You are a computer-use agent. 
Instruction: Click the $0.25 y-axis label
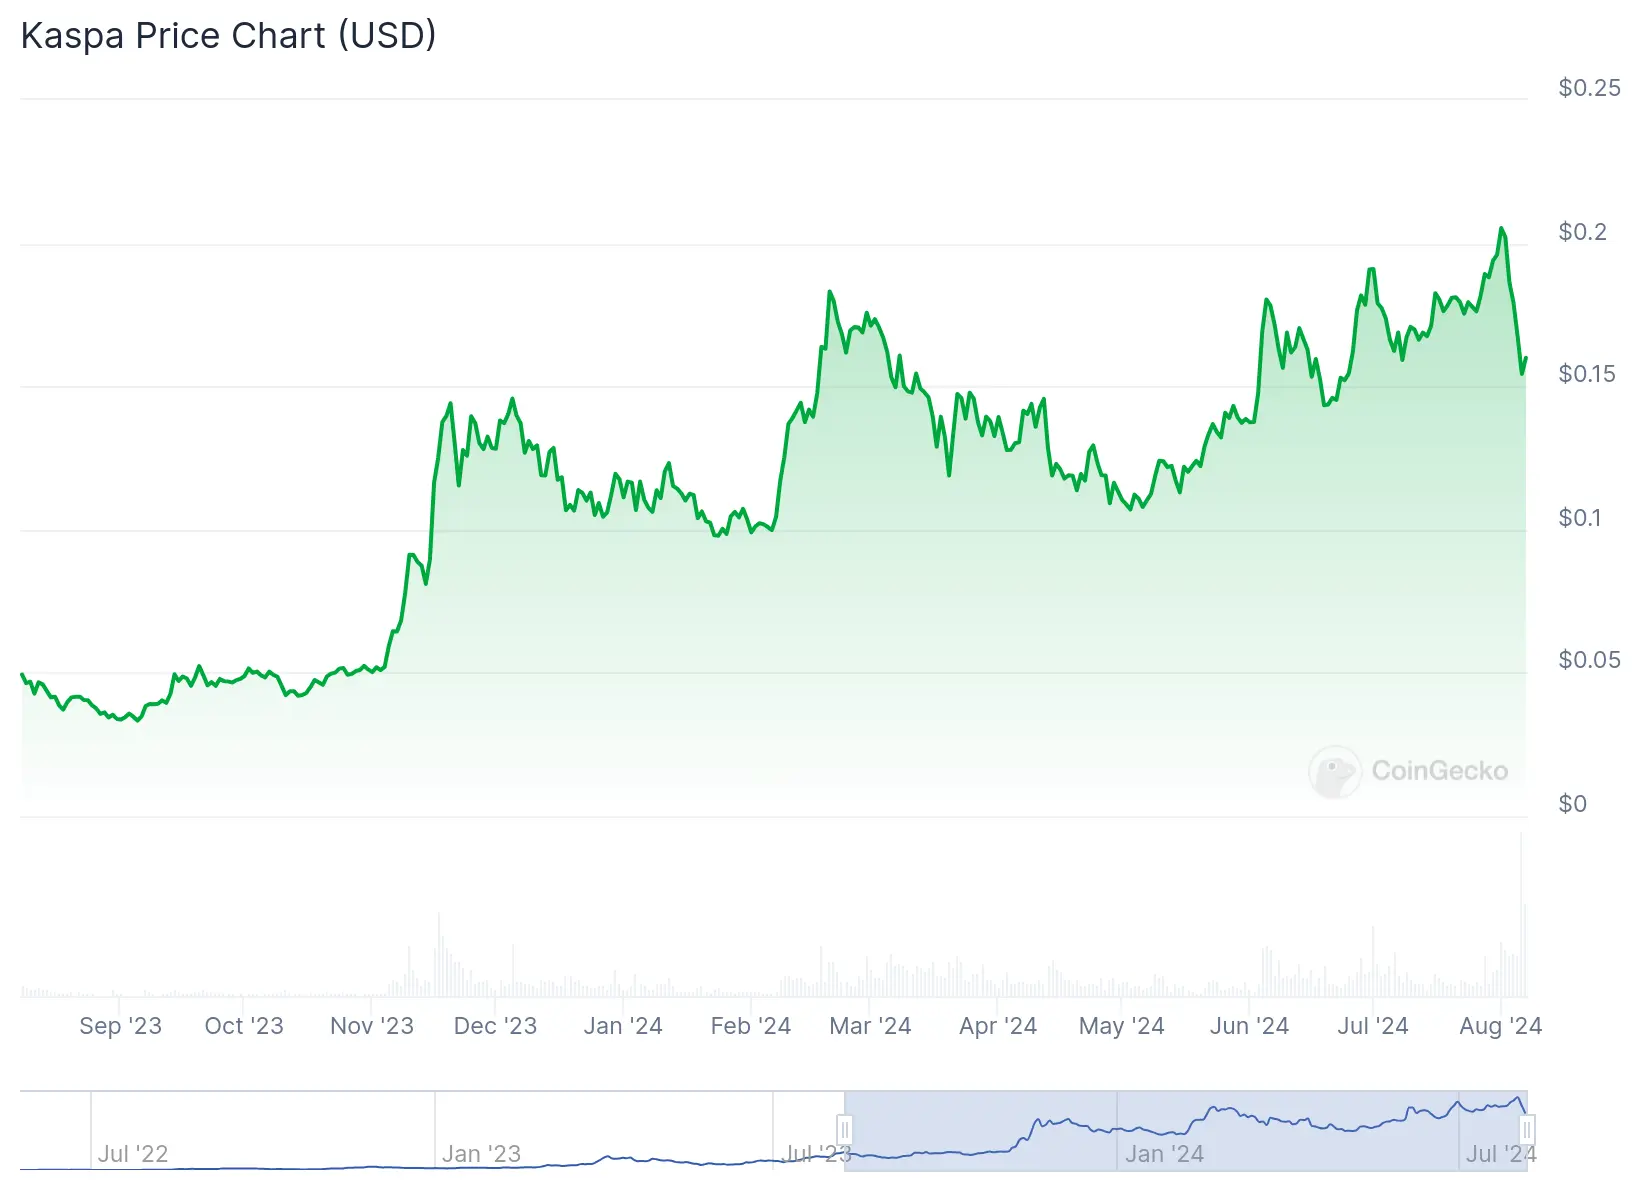pyautogui.click(x=1589, y=88)
